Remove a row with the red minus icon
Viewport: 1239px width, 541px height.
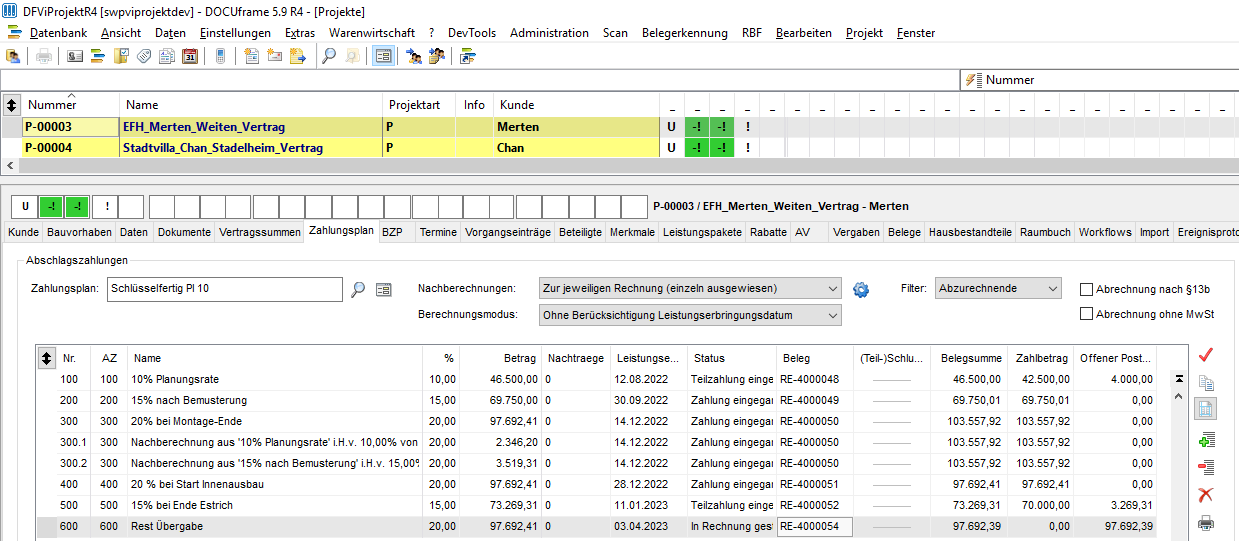pyautogui.click(x=1206, y=467)
